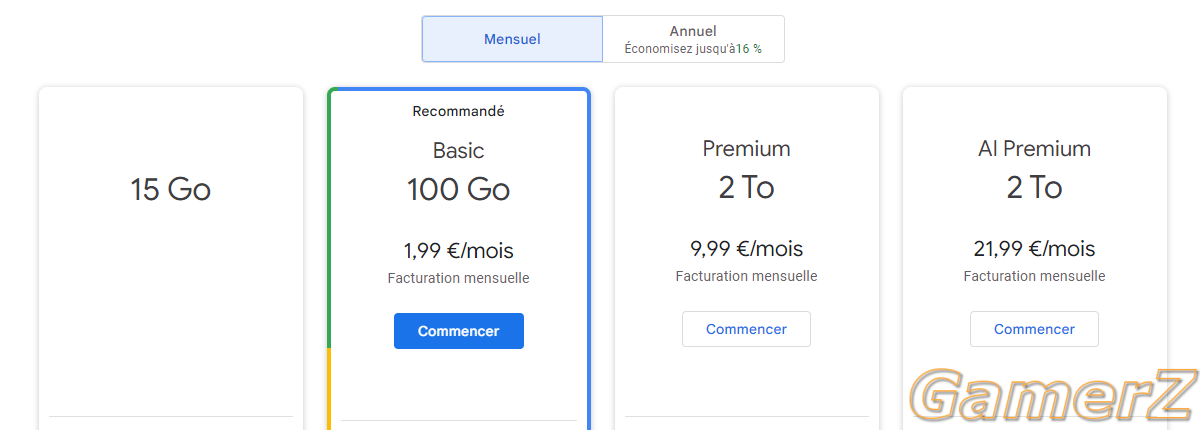Click the 1,99 €/mois price
The height and width of the screenshot is (430, 1200).
click(459, 251)
